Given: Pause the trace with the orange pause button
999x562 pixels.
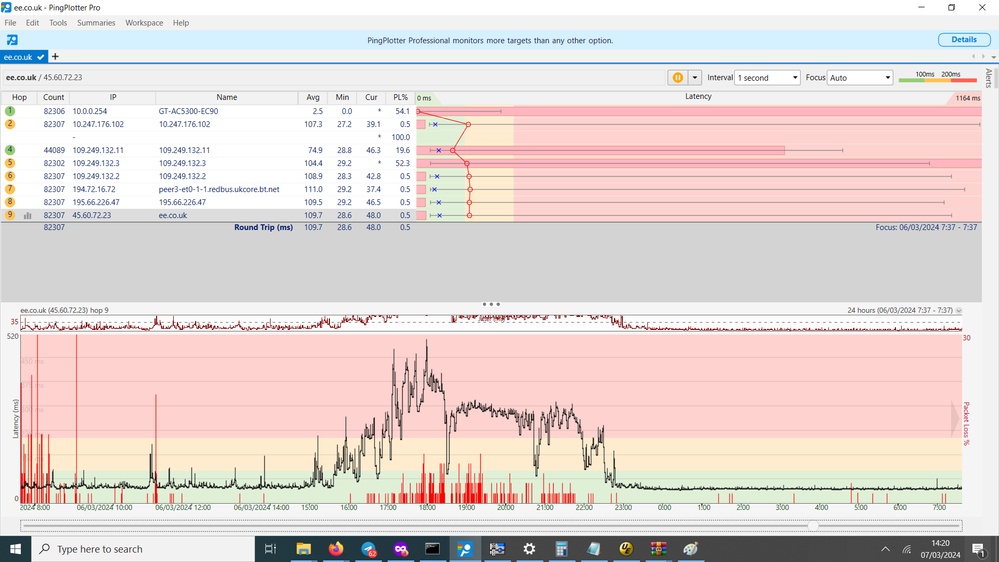Looking at the screenshot, I should (678, 78).
